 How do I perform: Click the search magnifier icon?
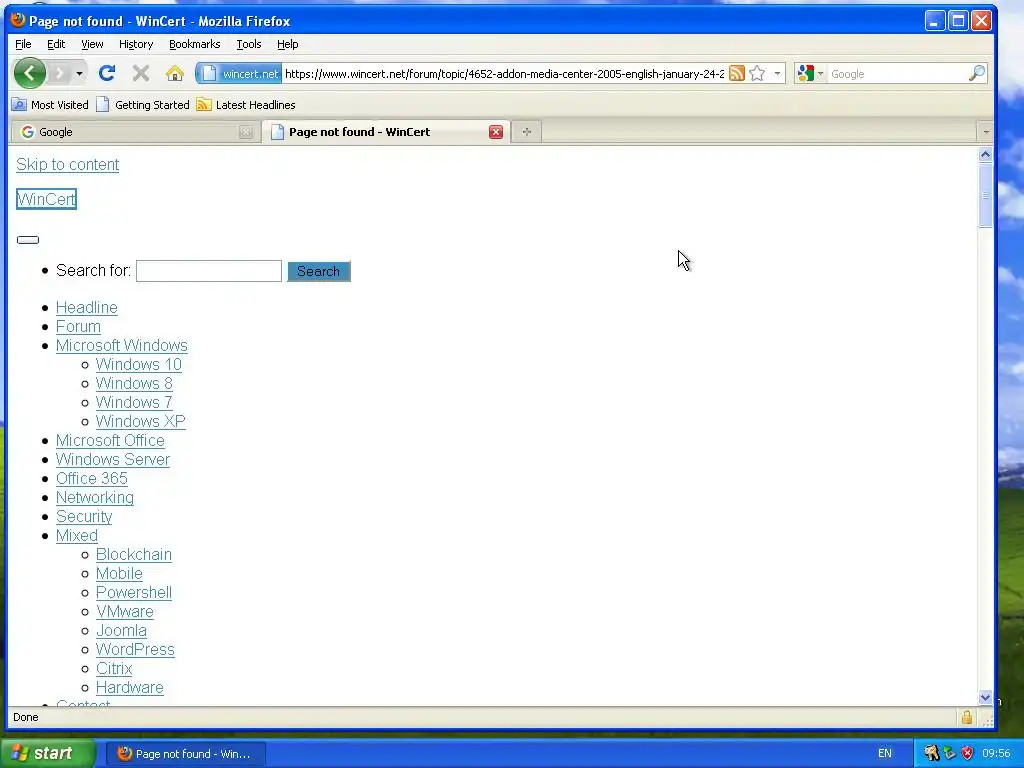click(x=976, y=74)
